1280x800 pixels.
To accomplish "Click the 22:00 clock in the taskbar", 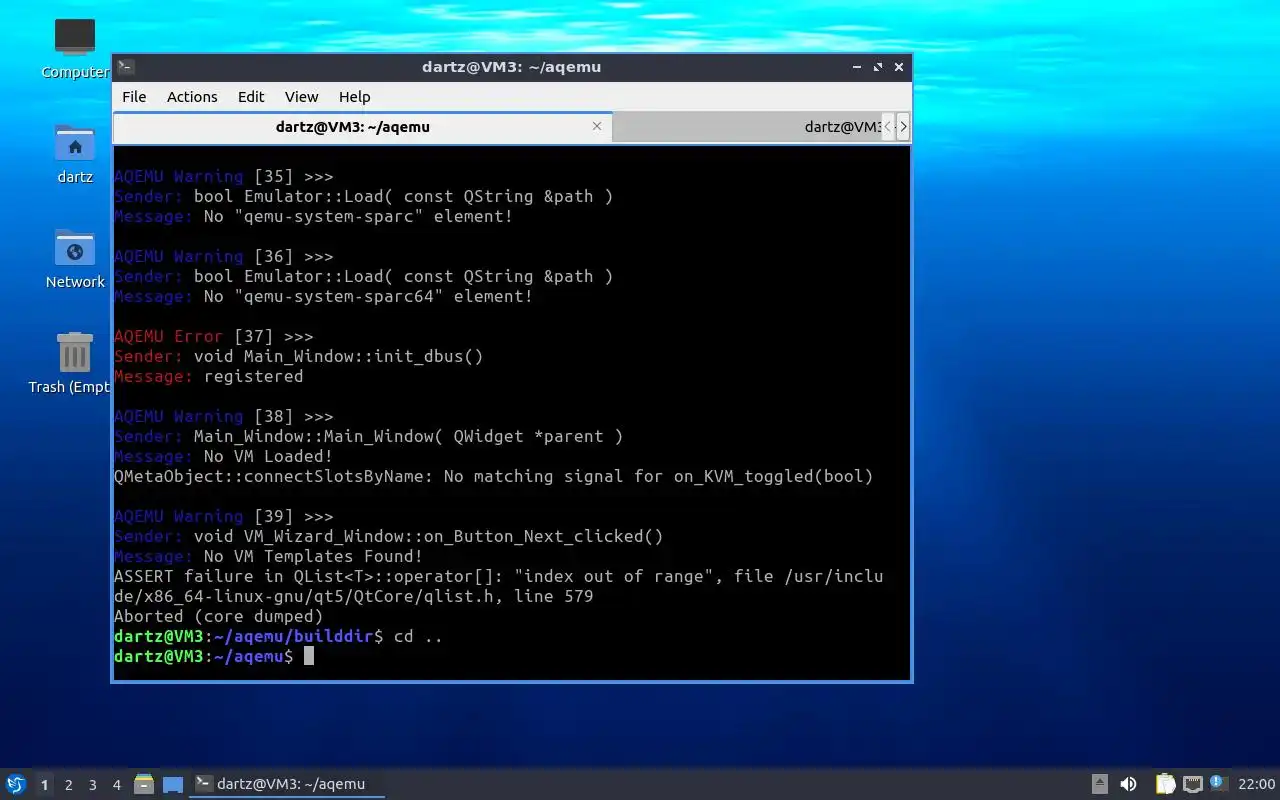I will coord(1256,784).
